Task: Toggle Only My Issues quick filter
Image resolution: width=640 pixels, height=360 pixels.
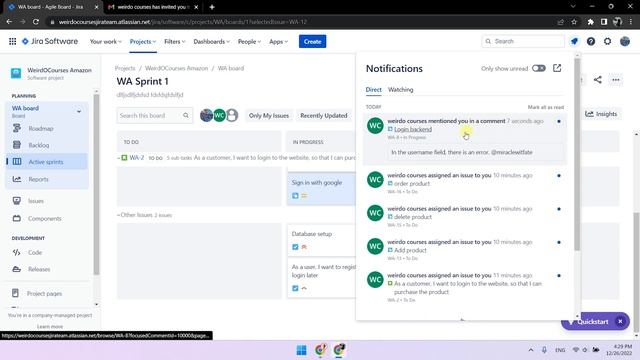Action: (269, 116)
